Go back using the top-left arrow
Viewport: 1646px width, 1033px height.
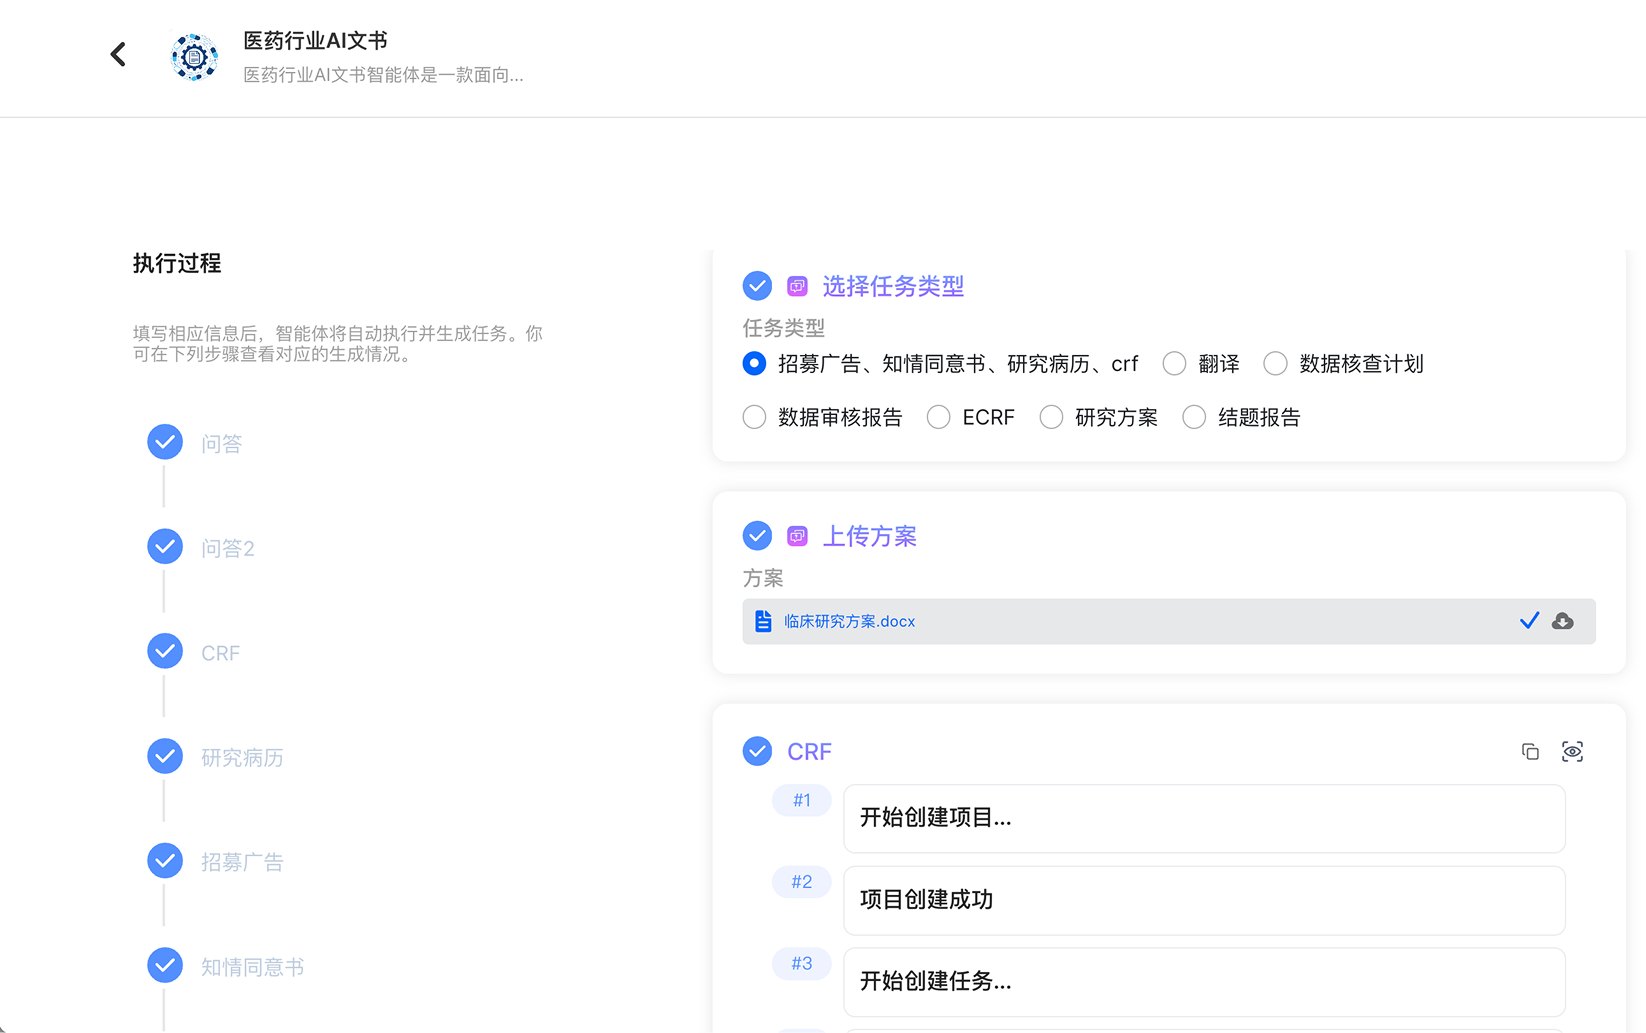pyautogui.click(x=117, y=54)
